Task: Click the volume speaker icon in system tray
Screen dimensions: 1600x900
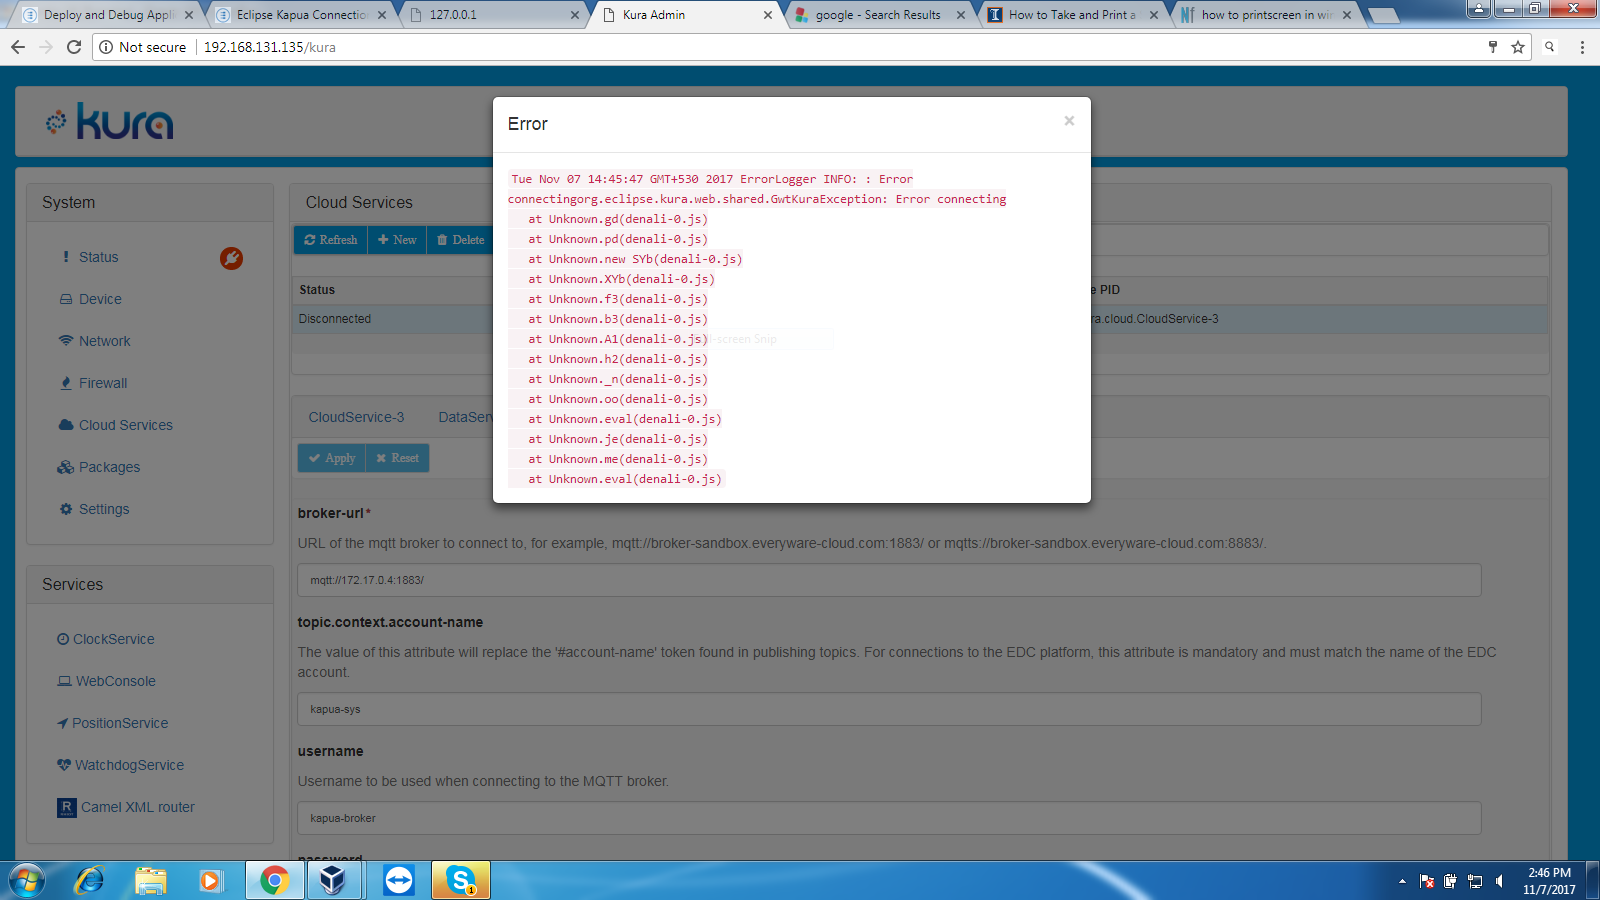Action: tap(1499, 881)
